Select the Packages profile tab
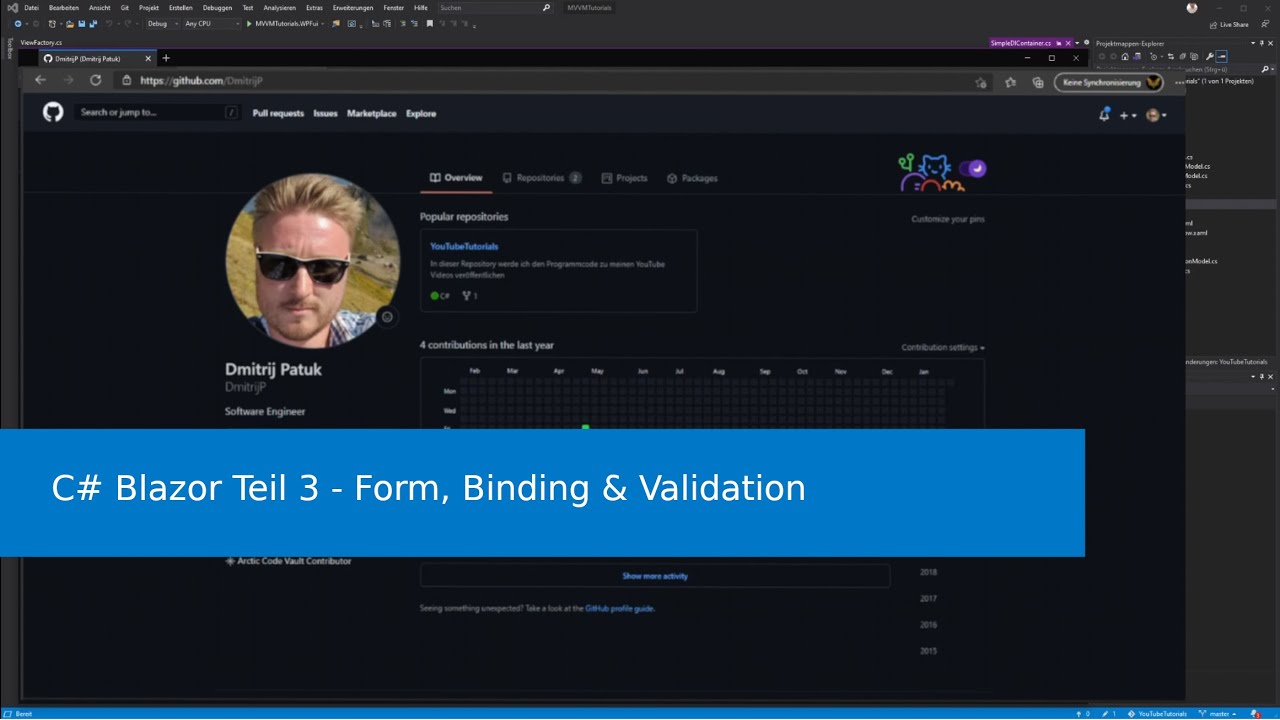Screen dimensions: 1280x720 pyautogui.click(x=692, y=178)
